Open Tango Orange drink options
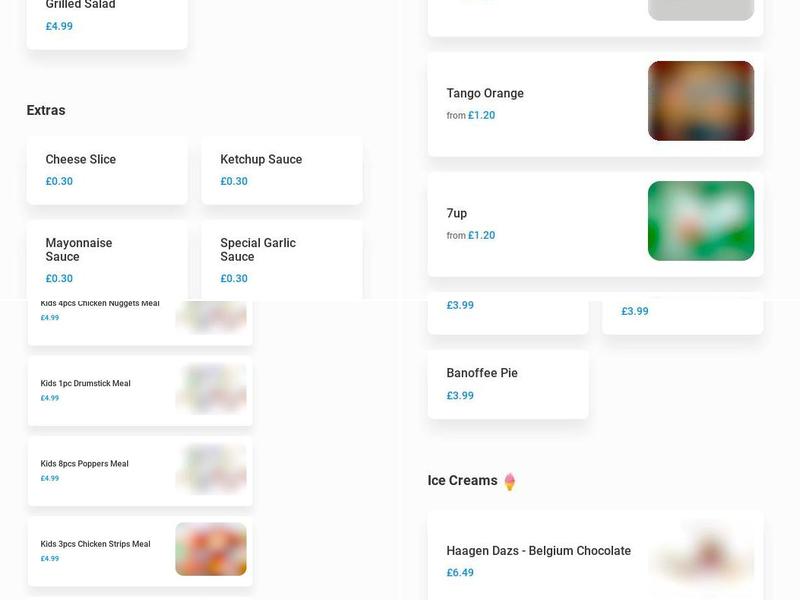 point(595,104)
